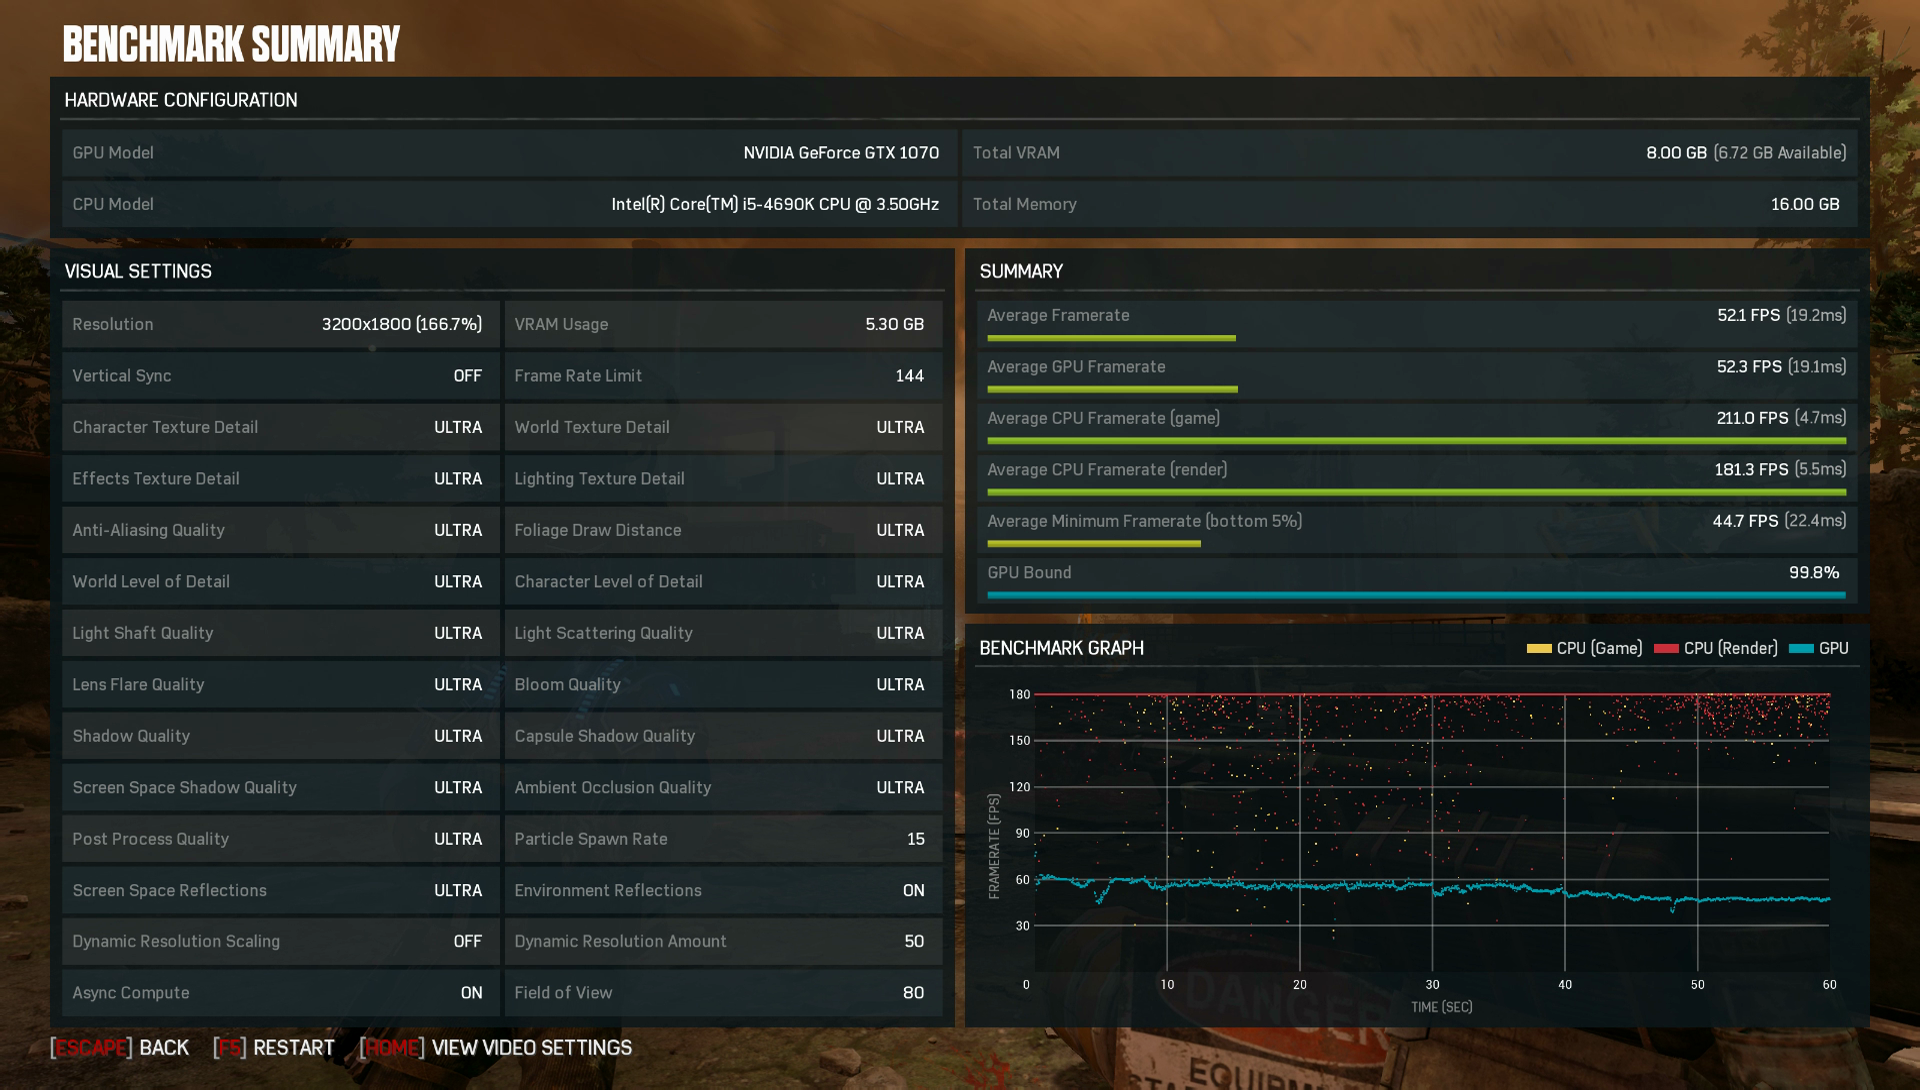The image size is (1920, 1090).
Task: Click the red CPU (Render) legend swatch
Action: click(x=1666, y=649)
